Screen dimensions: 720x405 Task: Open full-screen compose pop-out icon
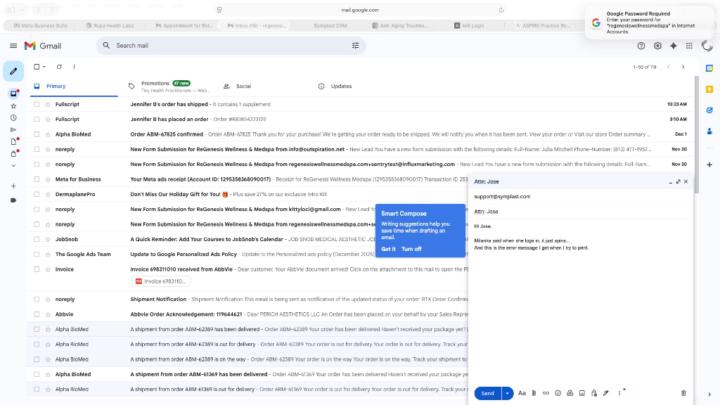coord(678,182)
